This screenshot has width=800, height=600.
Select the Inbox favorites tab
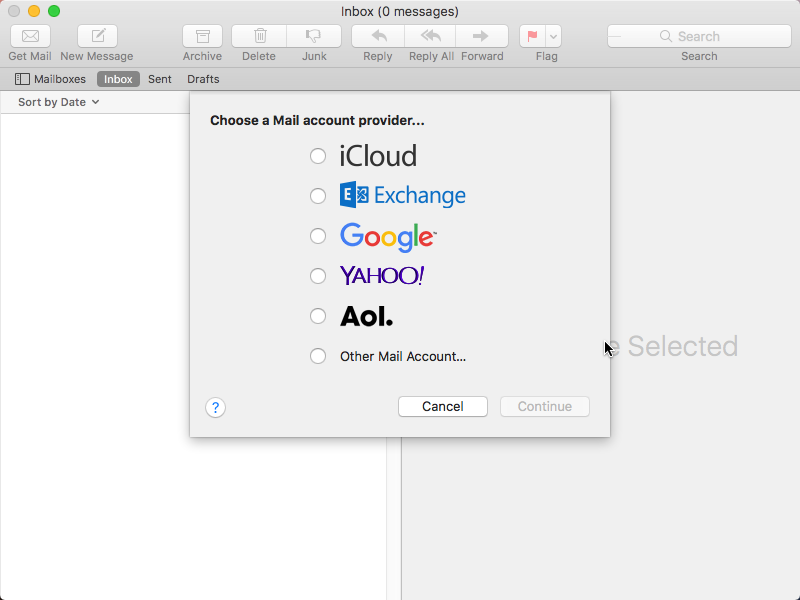pos(118,79)
